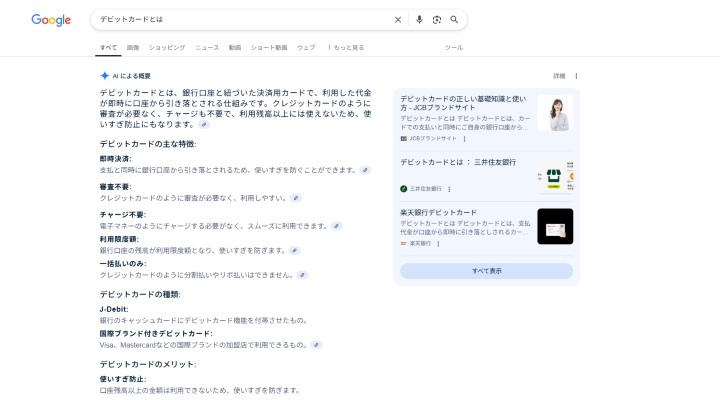Click the AI overview sparkle icon
720x400 pixels.
pyautogui.click(x=105, y=76)
